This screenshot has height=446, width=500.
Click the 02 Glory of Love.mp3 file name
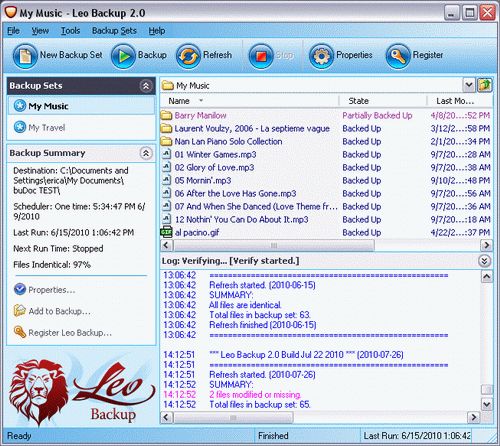214,167
